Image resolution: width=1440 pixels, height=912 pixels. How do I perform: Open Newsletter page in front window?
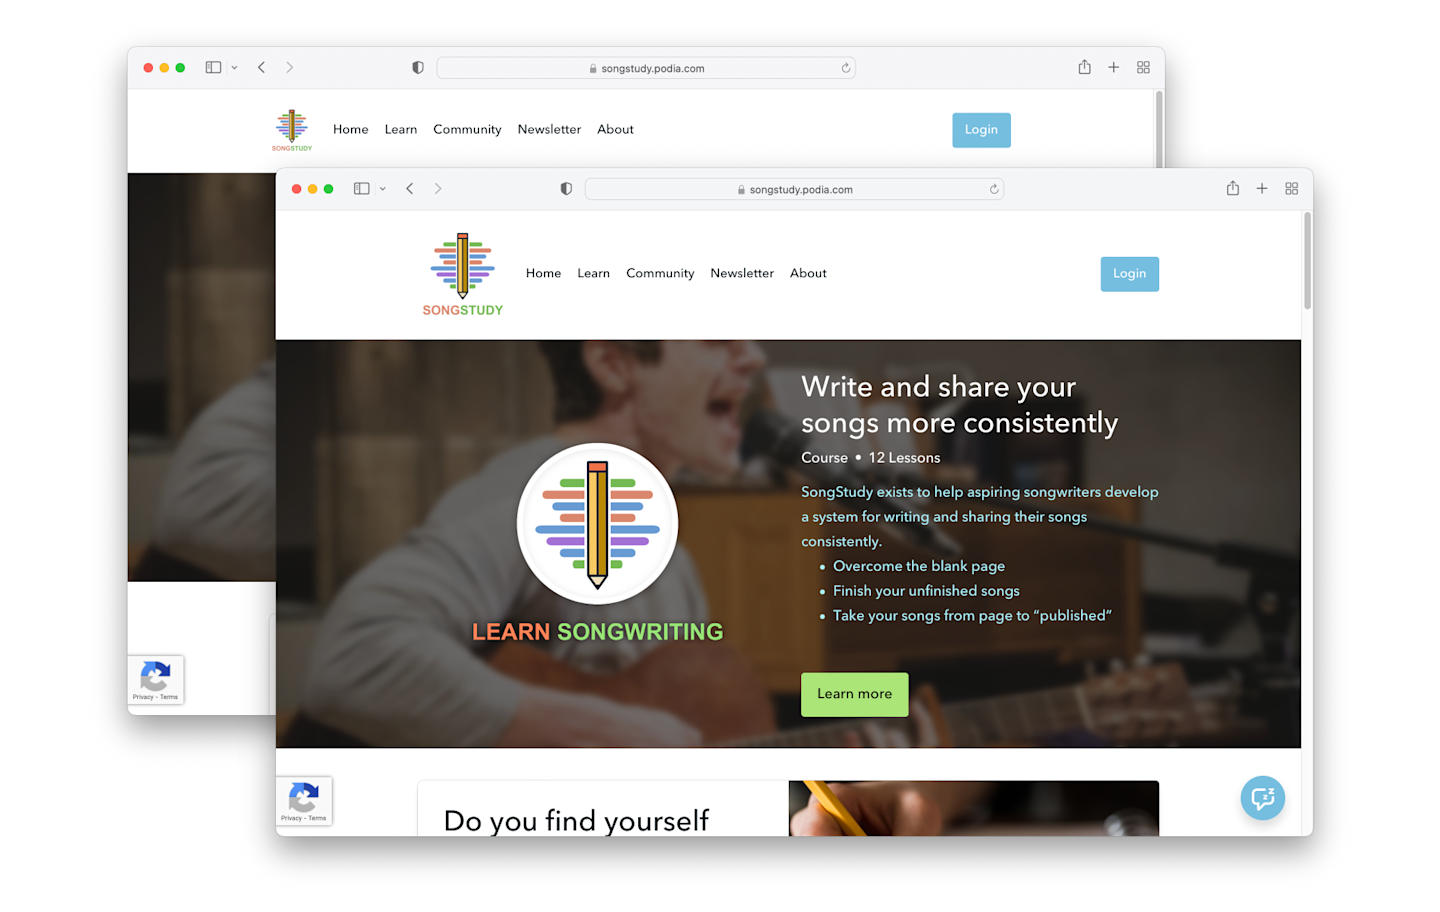point(742,273)
